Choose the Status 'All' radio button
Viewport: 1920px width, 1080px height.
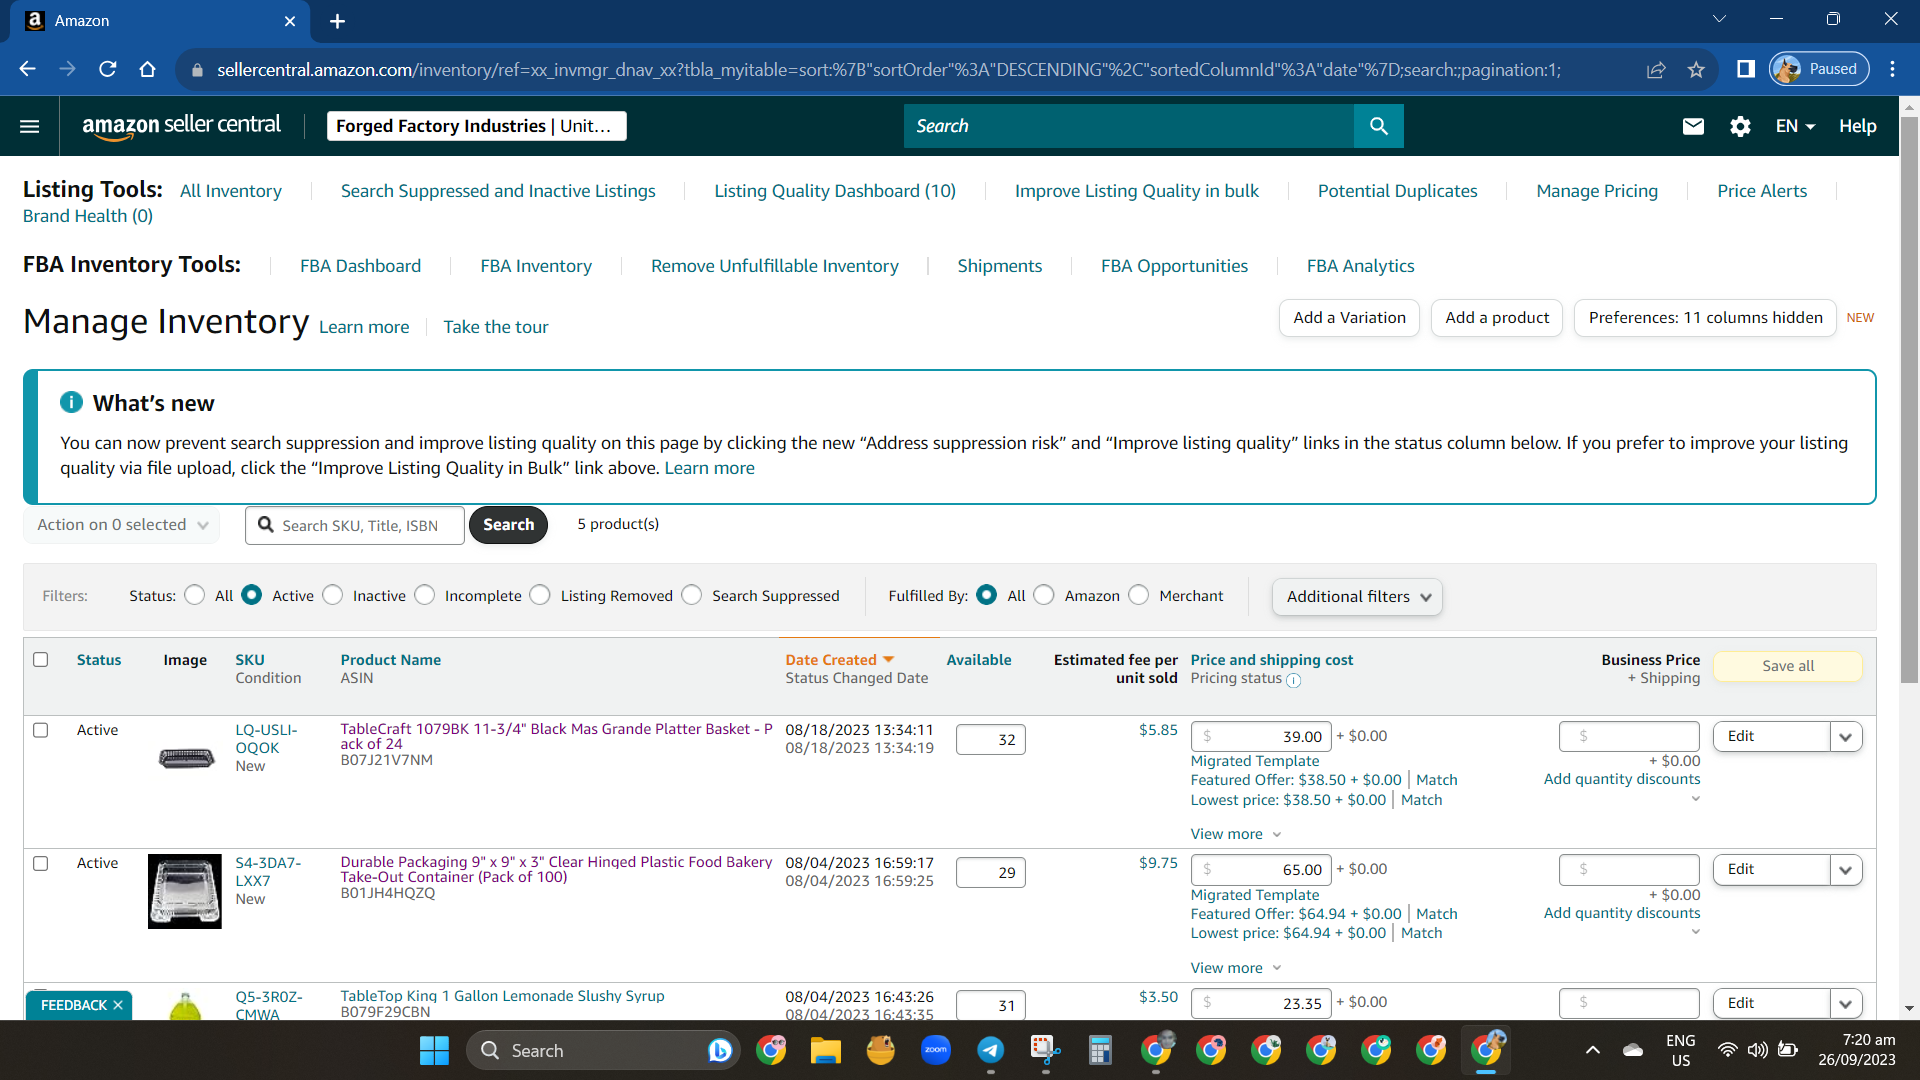tap(196, 595)
